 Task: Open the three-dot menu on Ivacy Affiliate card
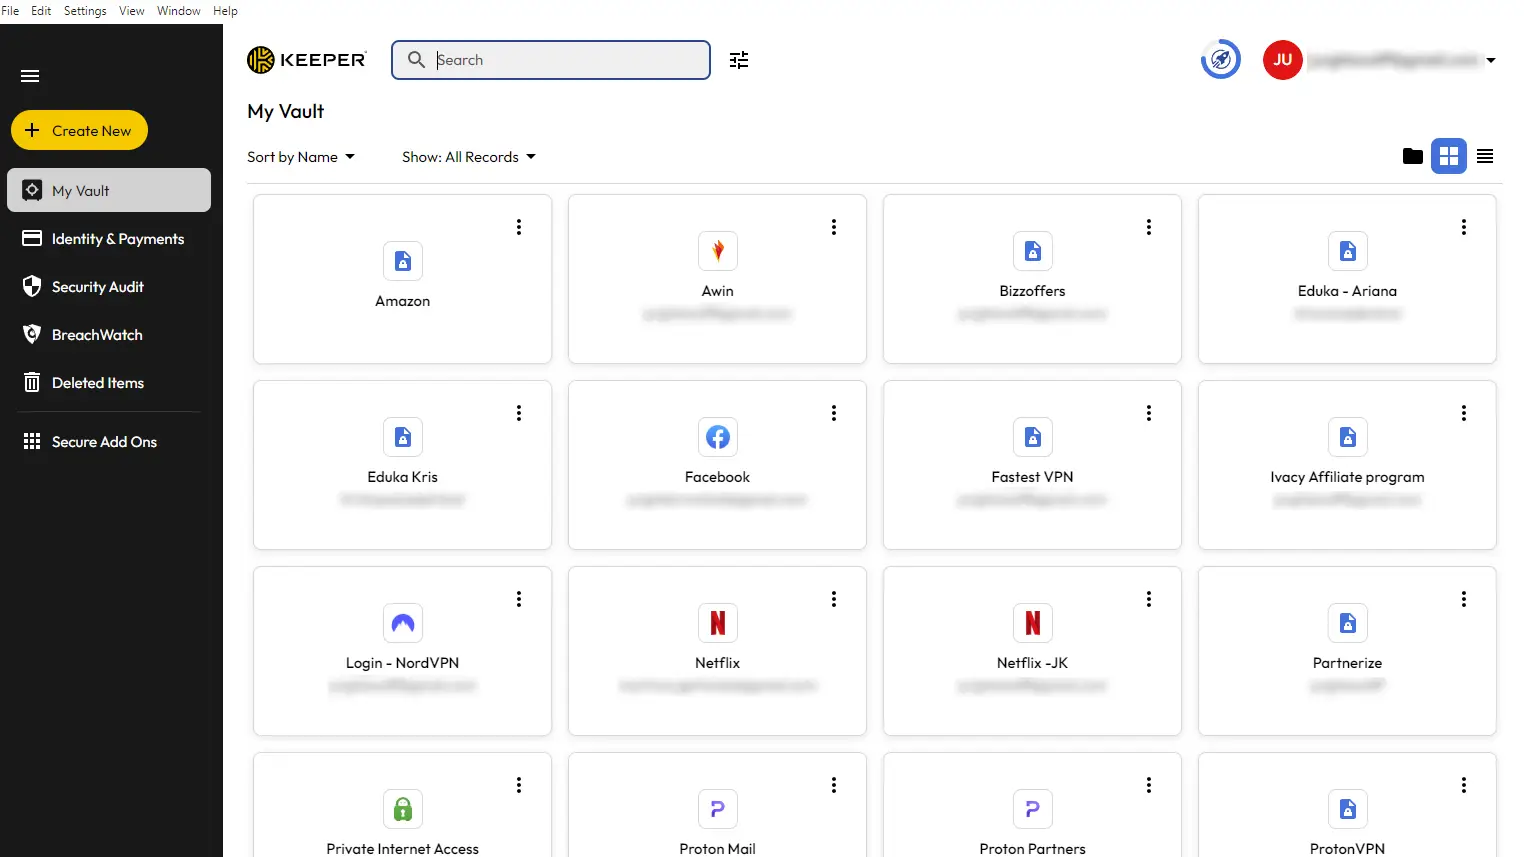(x=1464, y=413)
